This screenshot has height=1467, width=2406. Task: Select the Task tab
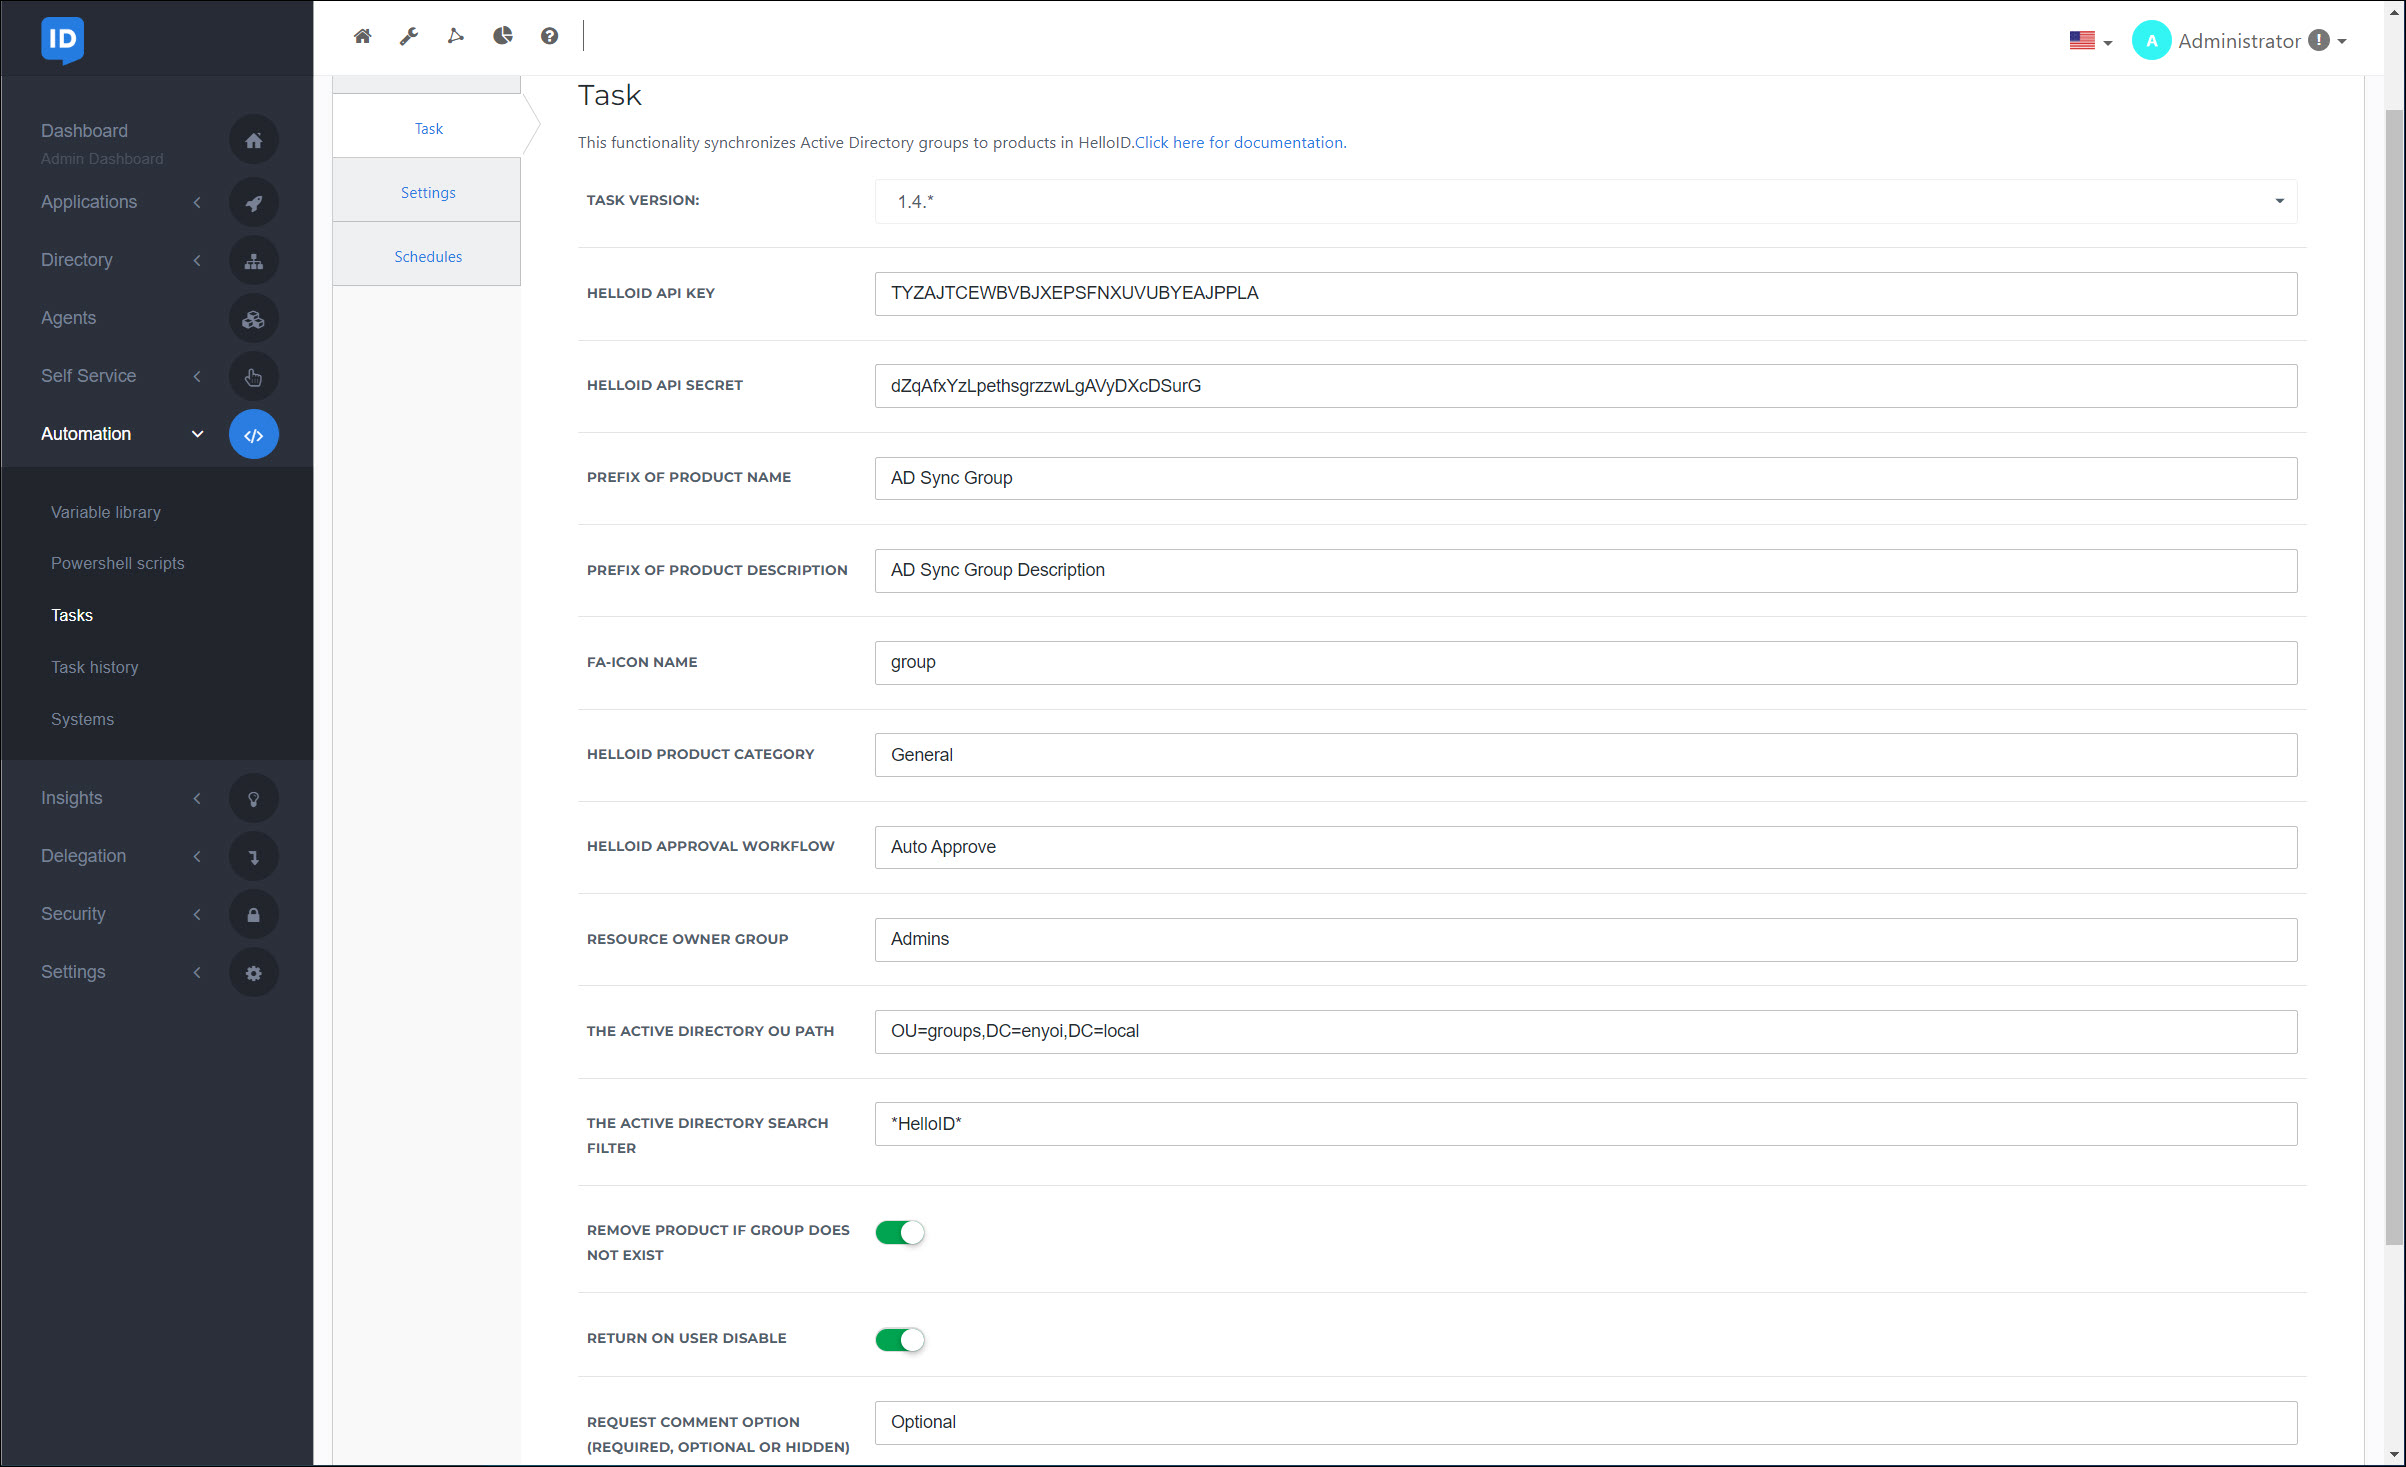point(428,128)
